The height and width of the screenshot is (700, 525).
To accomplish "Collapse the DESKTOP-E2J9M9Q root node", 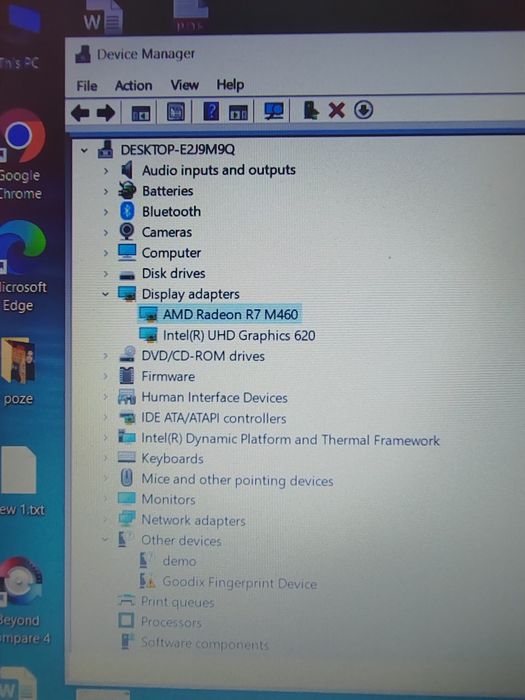I will click(x=84, y=150).
